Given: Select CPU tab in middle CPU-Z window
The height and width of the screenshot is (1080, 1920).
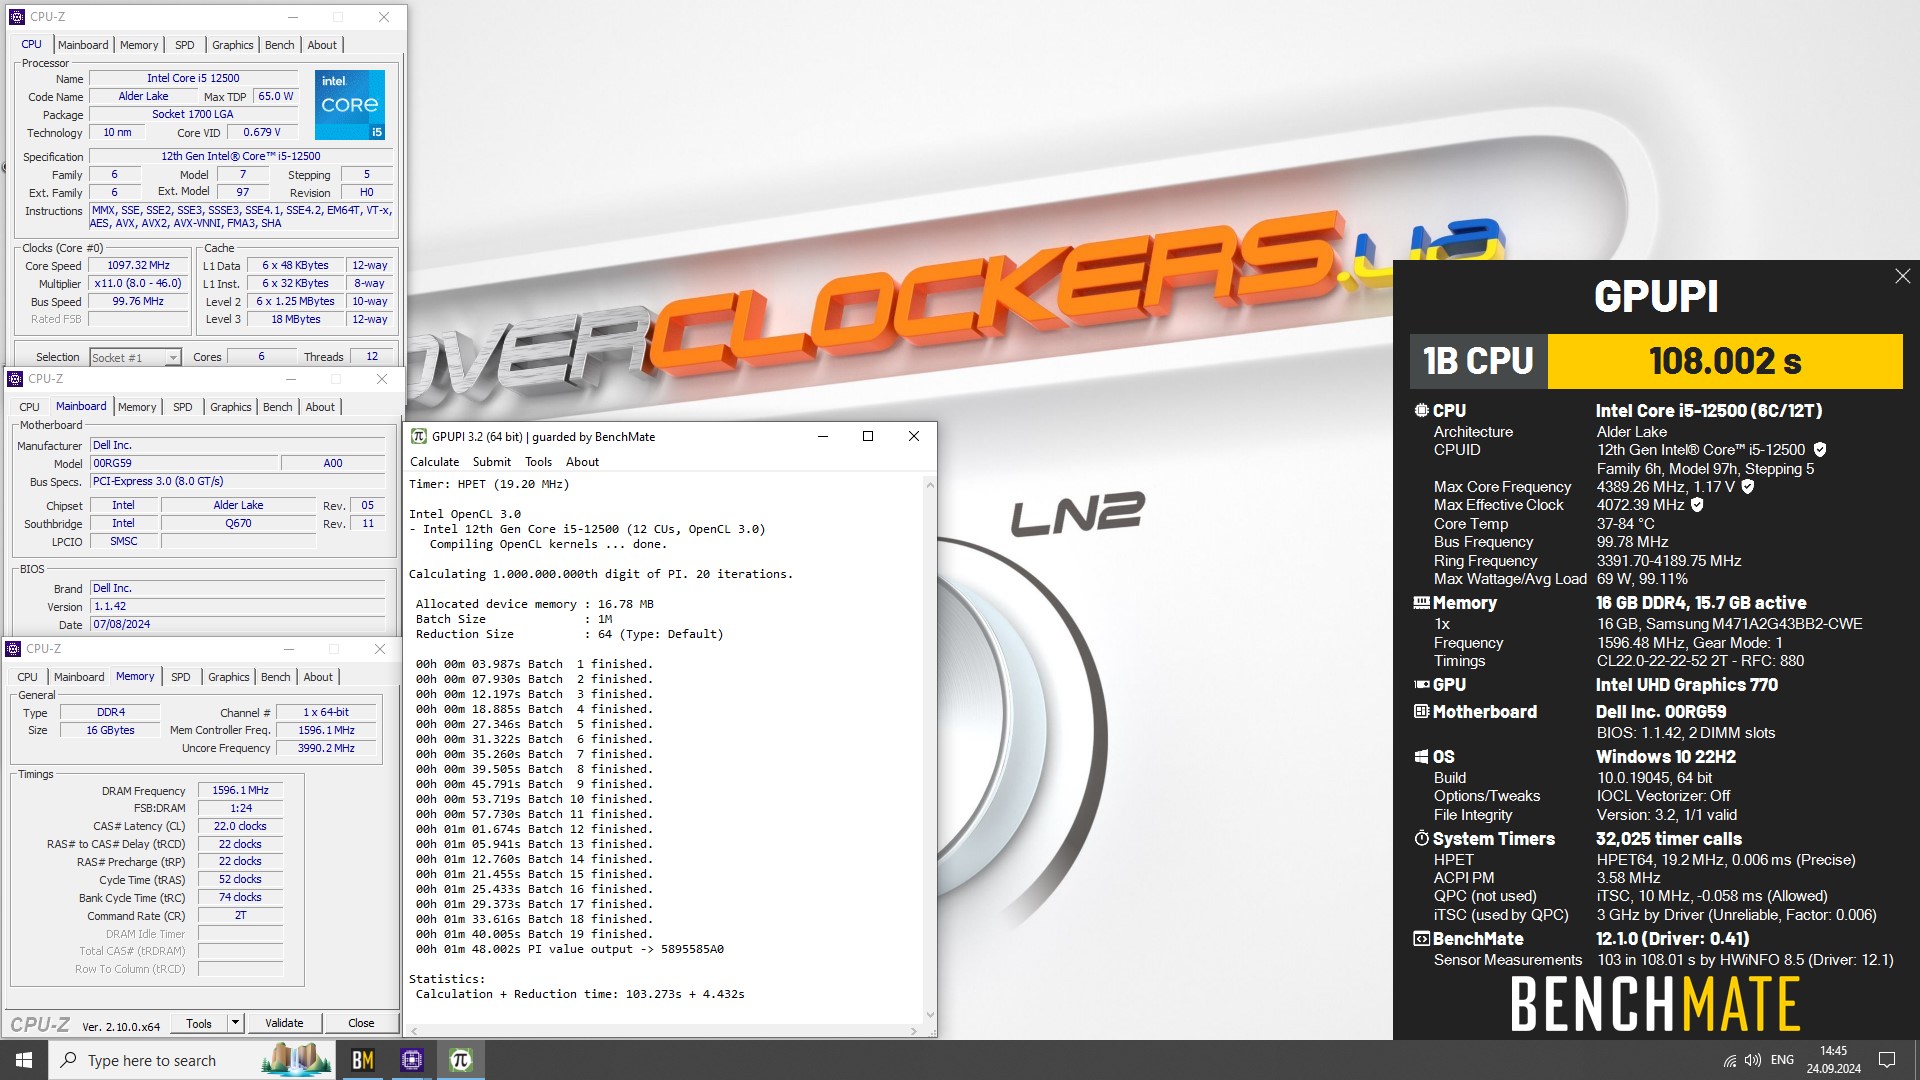Looking at the screenshot, I should point(29,407).
